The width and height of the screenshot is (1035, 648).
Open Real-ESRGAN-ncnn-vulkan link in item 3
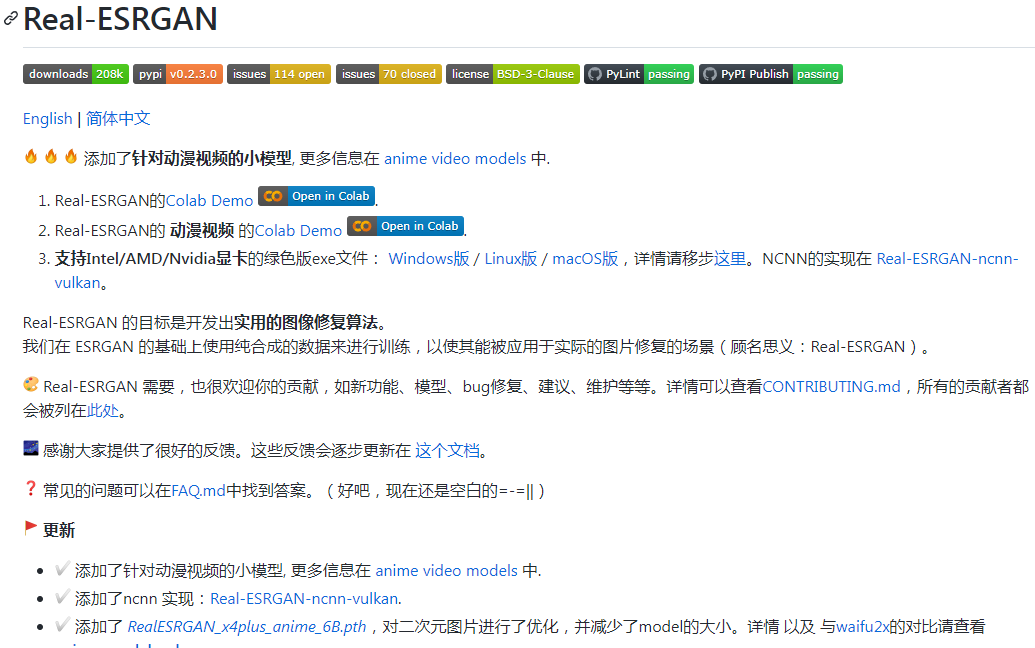(947, 259)
